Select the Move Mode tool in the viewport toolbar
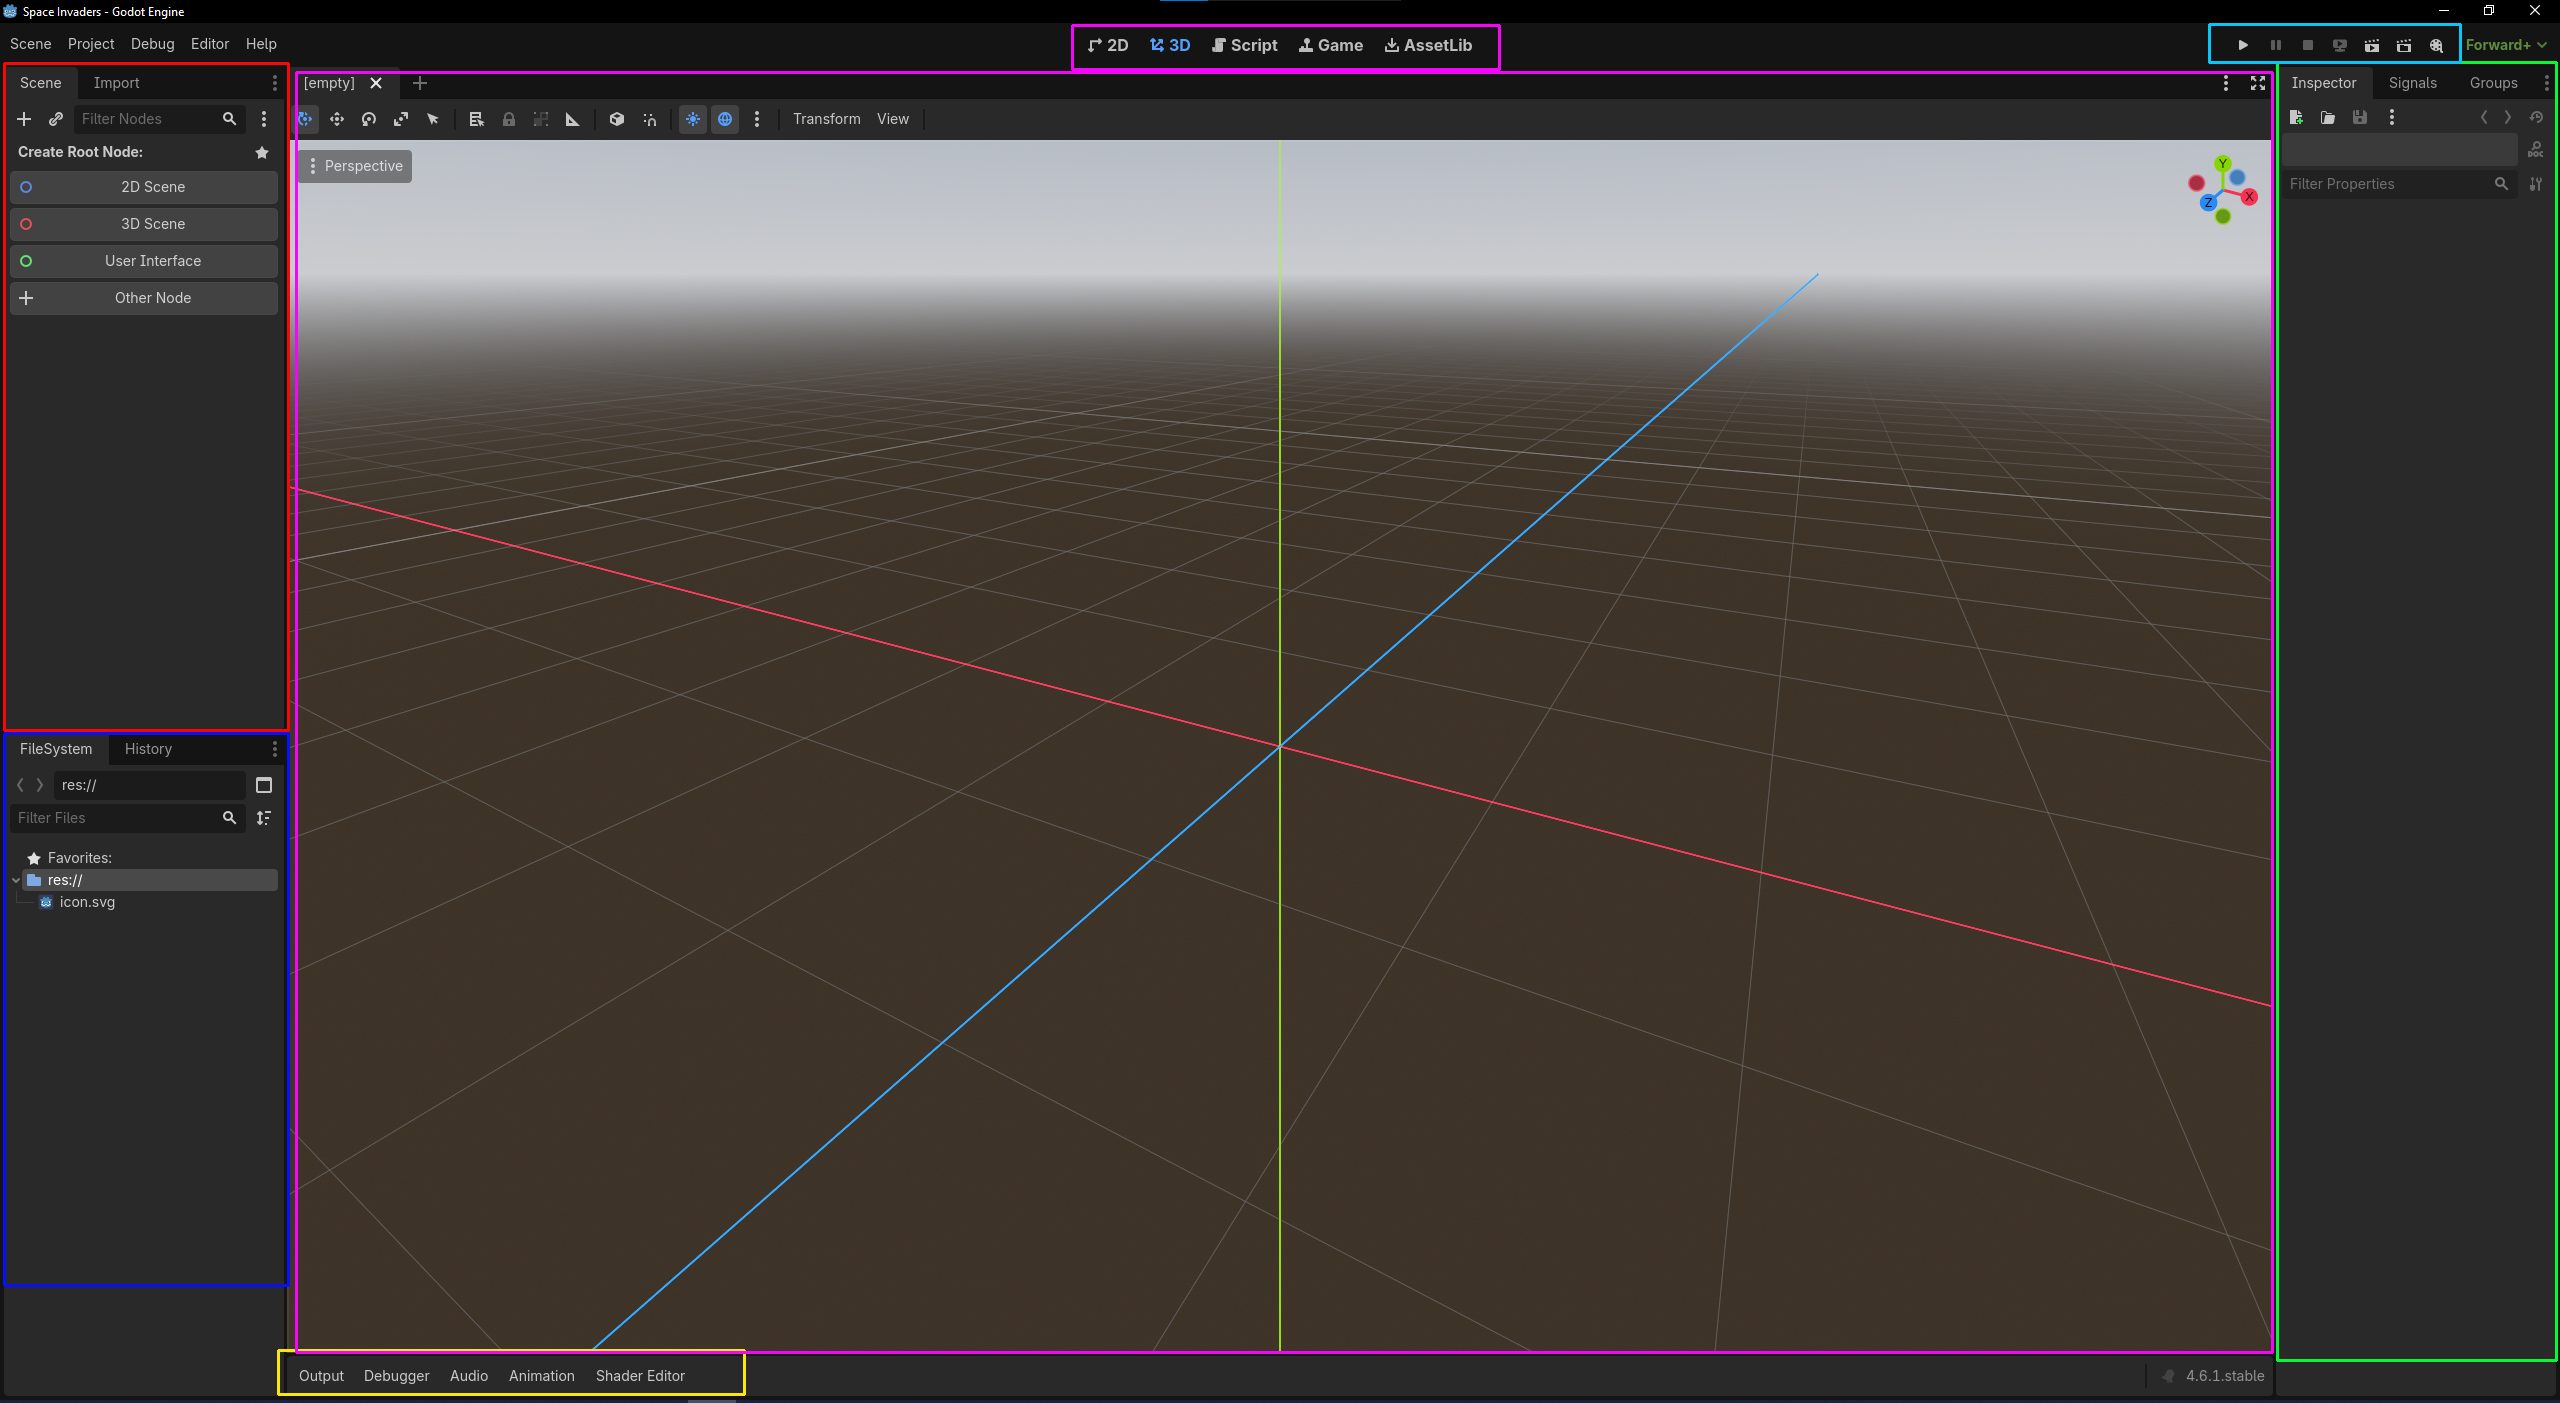 tap(337, 119)
